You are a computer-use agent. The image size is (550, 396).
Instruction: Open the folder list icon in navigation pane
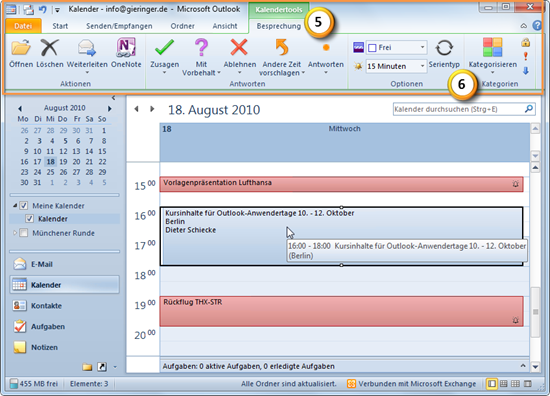click(87, 367)
